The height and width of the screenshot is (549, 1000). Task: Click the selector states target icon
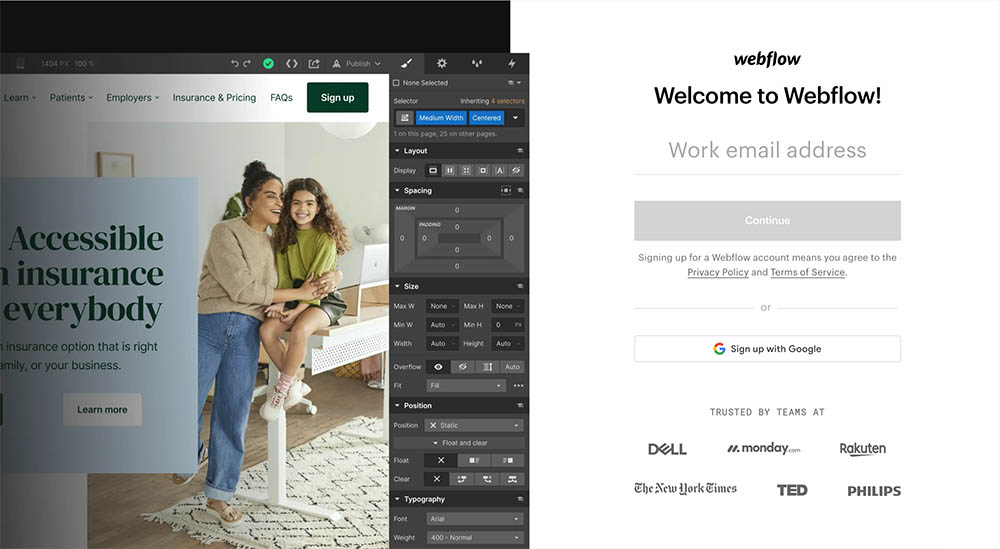point(404,118)
